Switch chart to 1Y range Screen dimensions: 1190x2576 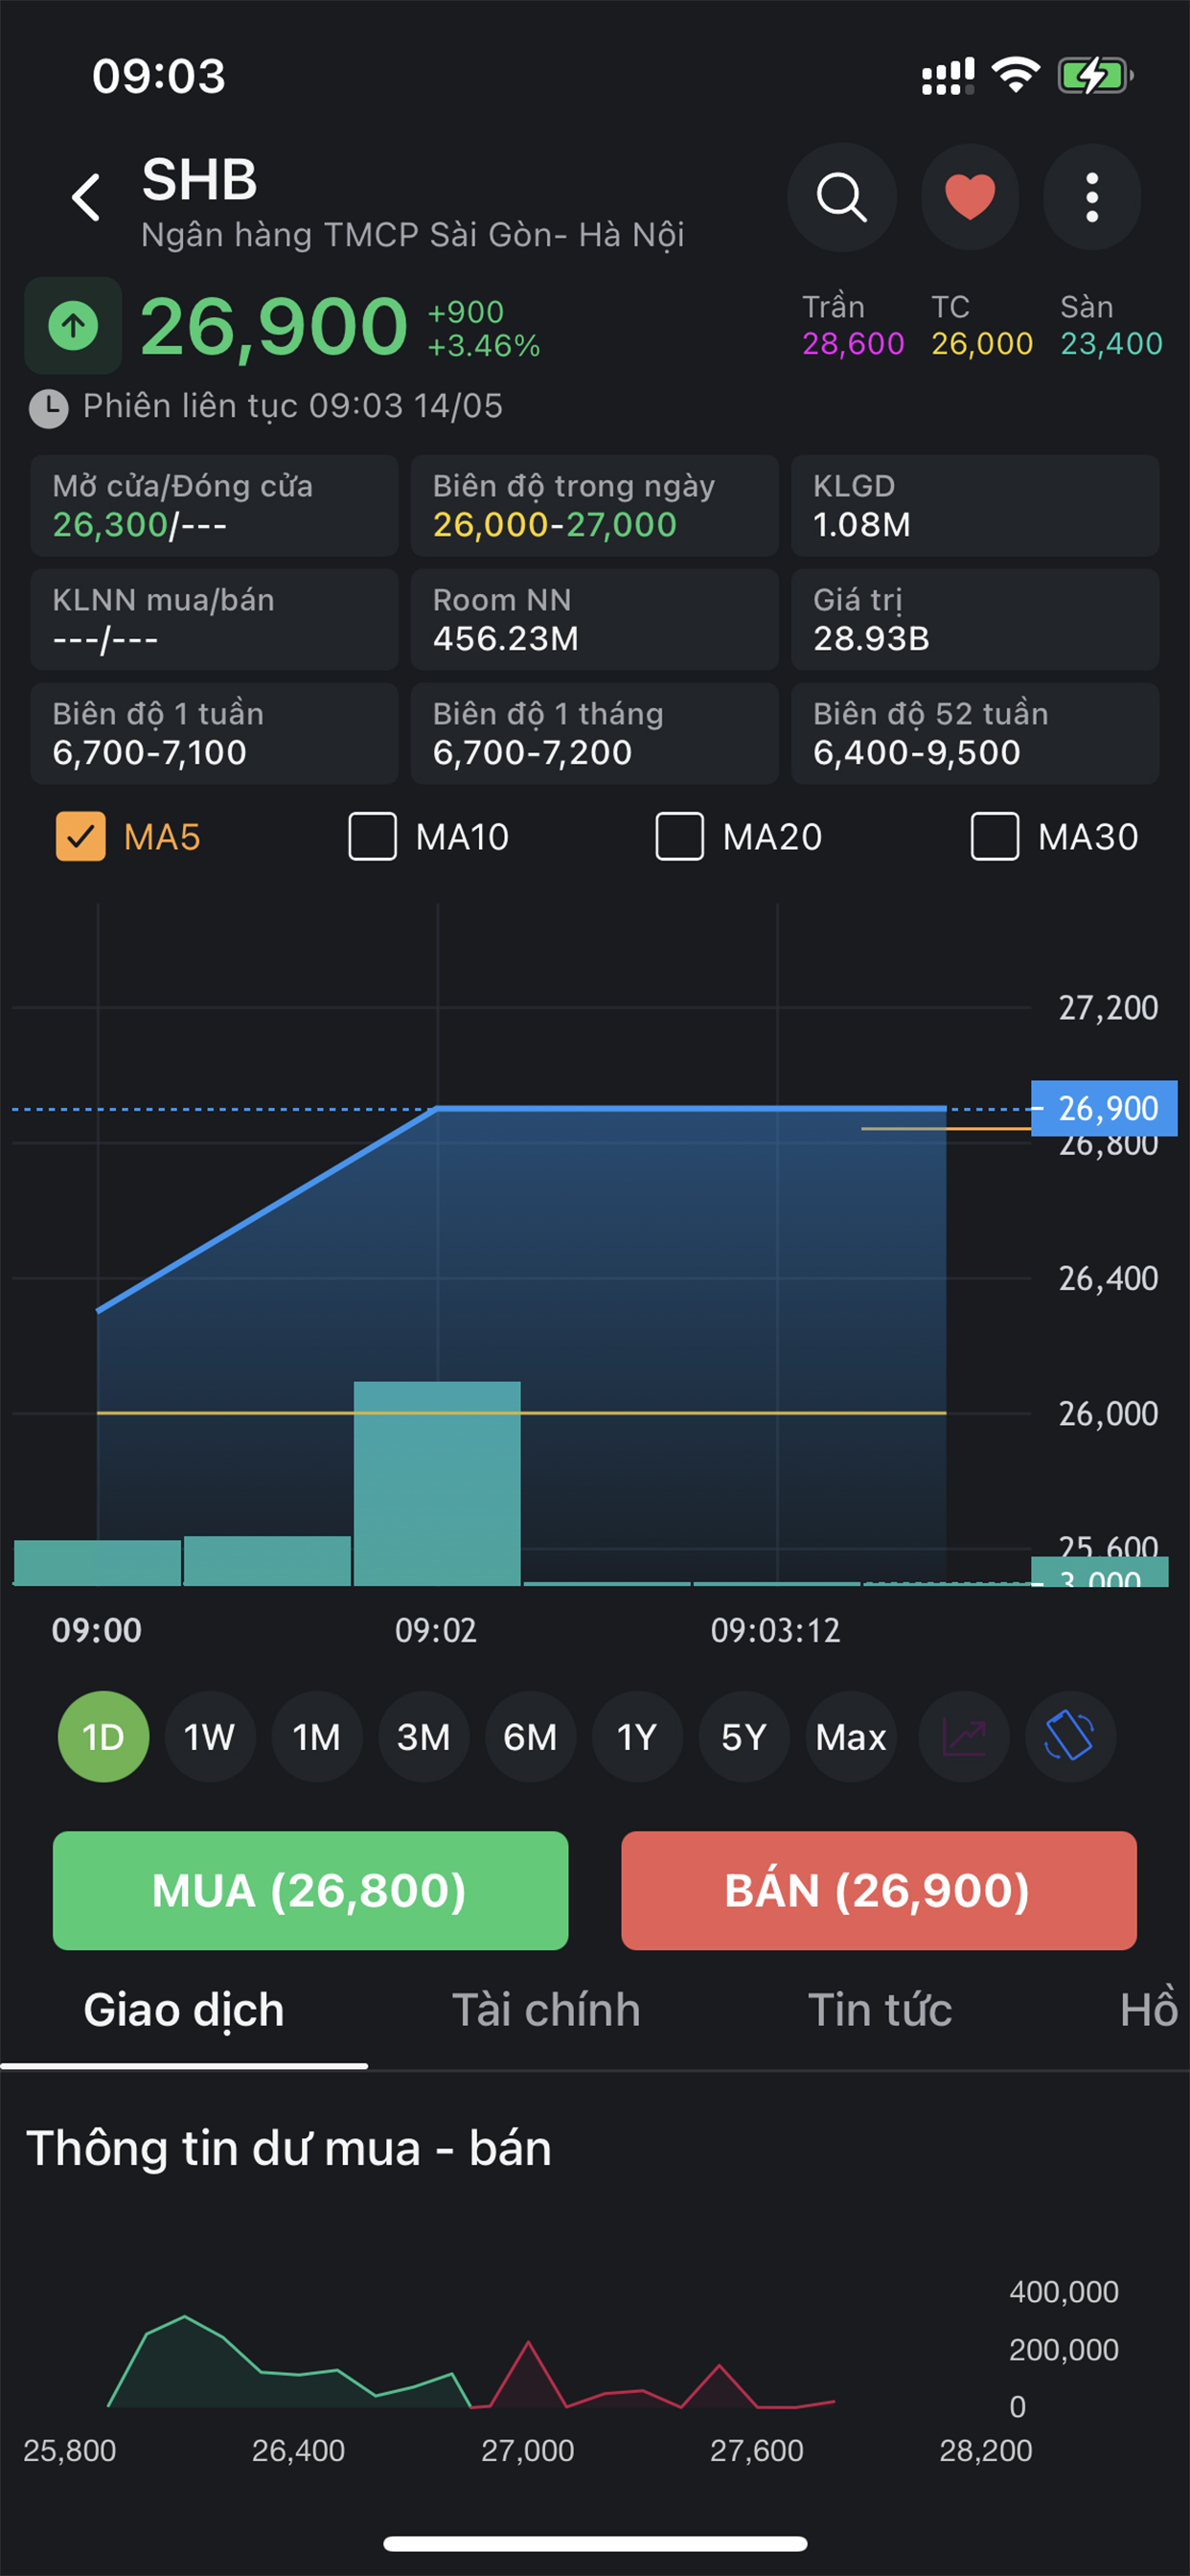tap(637, 1737)
